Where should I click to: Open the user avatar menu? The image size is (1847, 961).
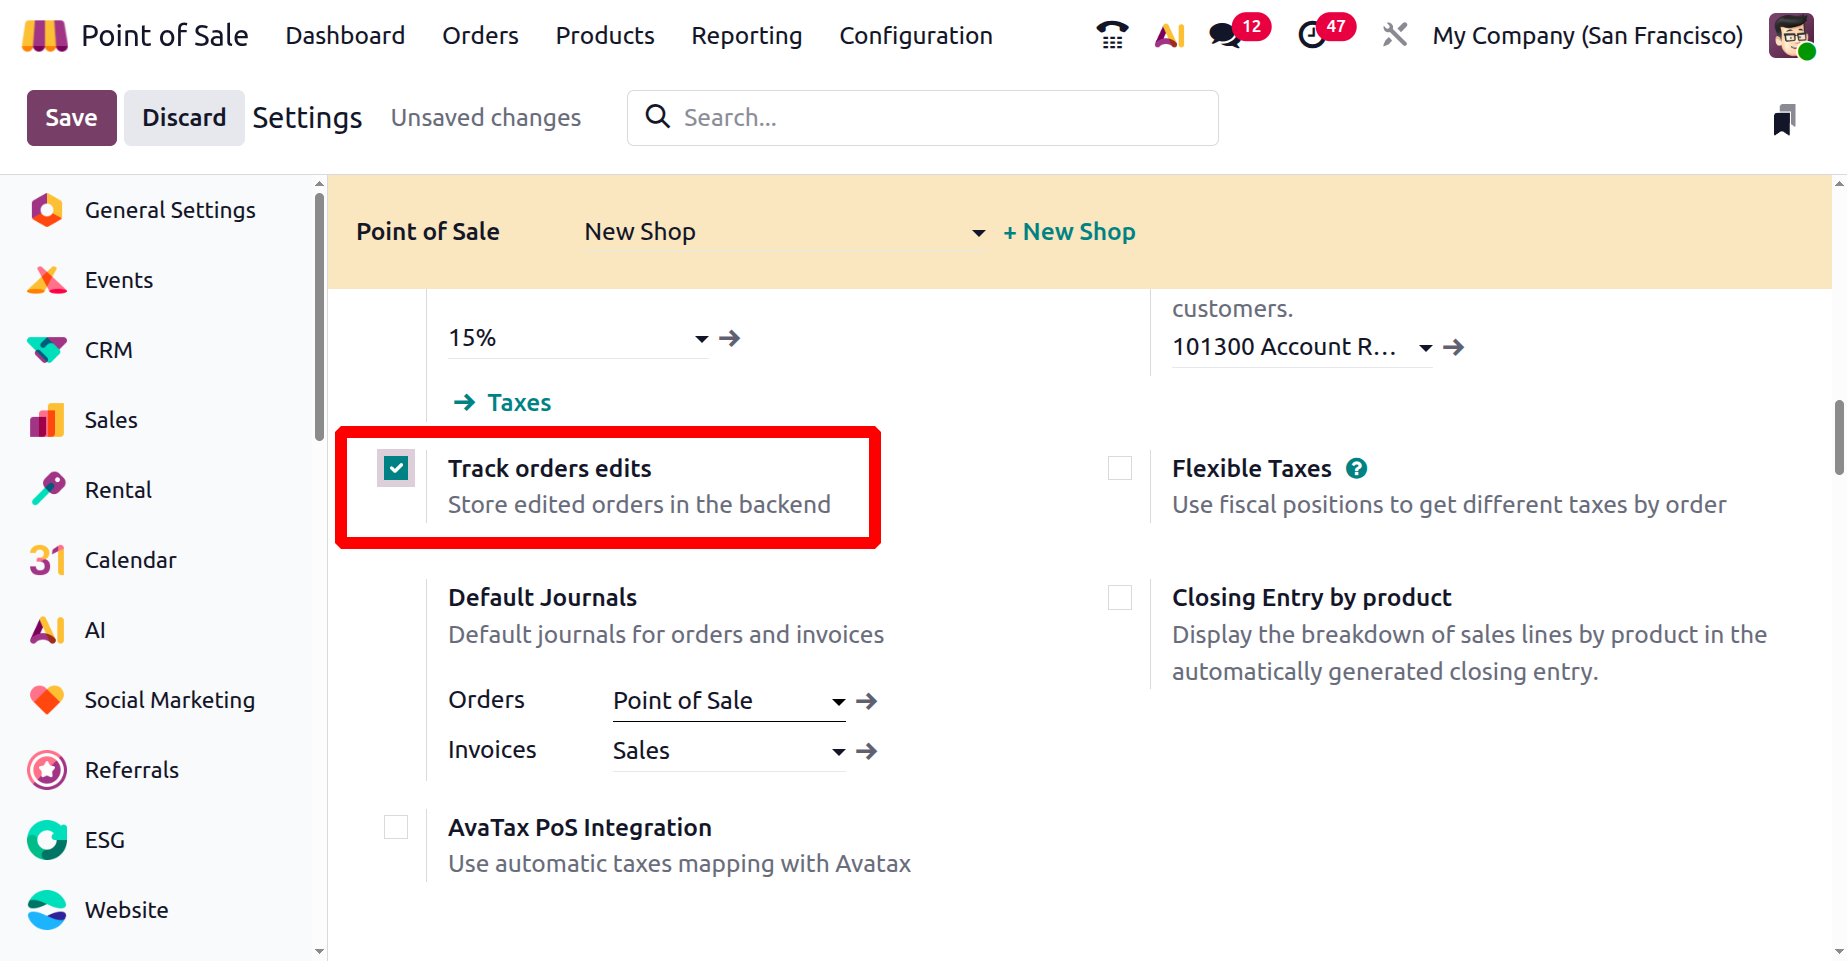click(x=1790, y=36)
